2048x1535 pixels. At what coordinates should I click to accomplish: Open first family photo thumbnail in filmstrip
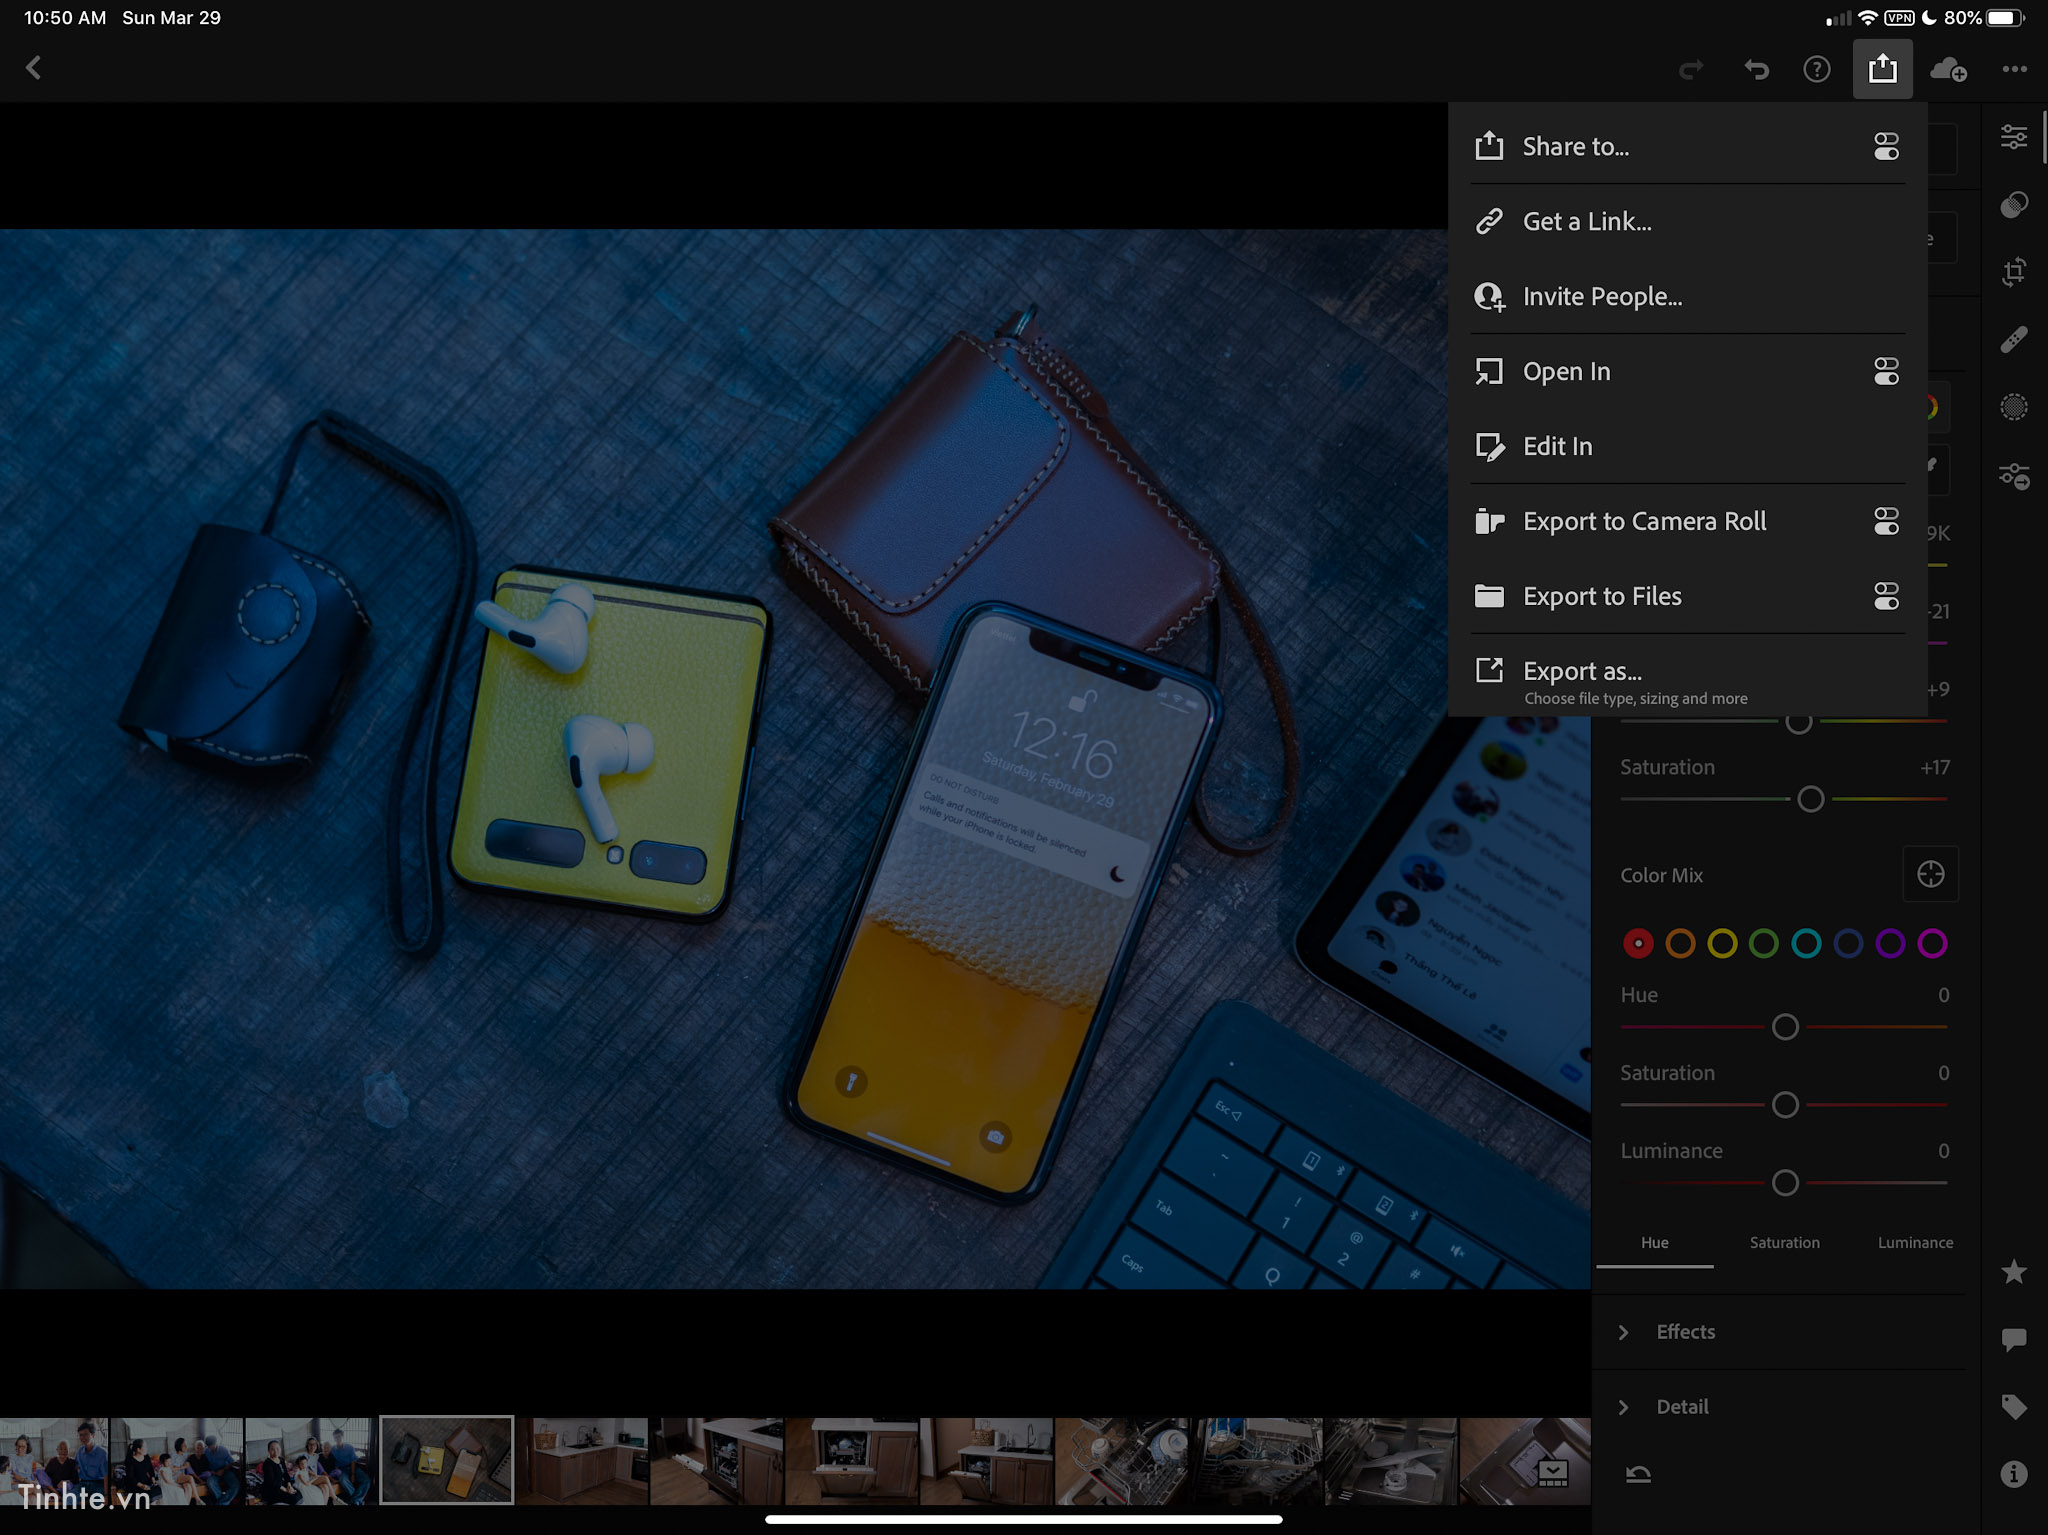(53, 1461)
